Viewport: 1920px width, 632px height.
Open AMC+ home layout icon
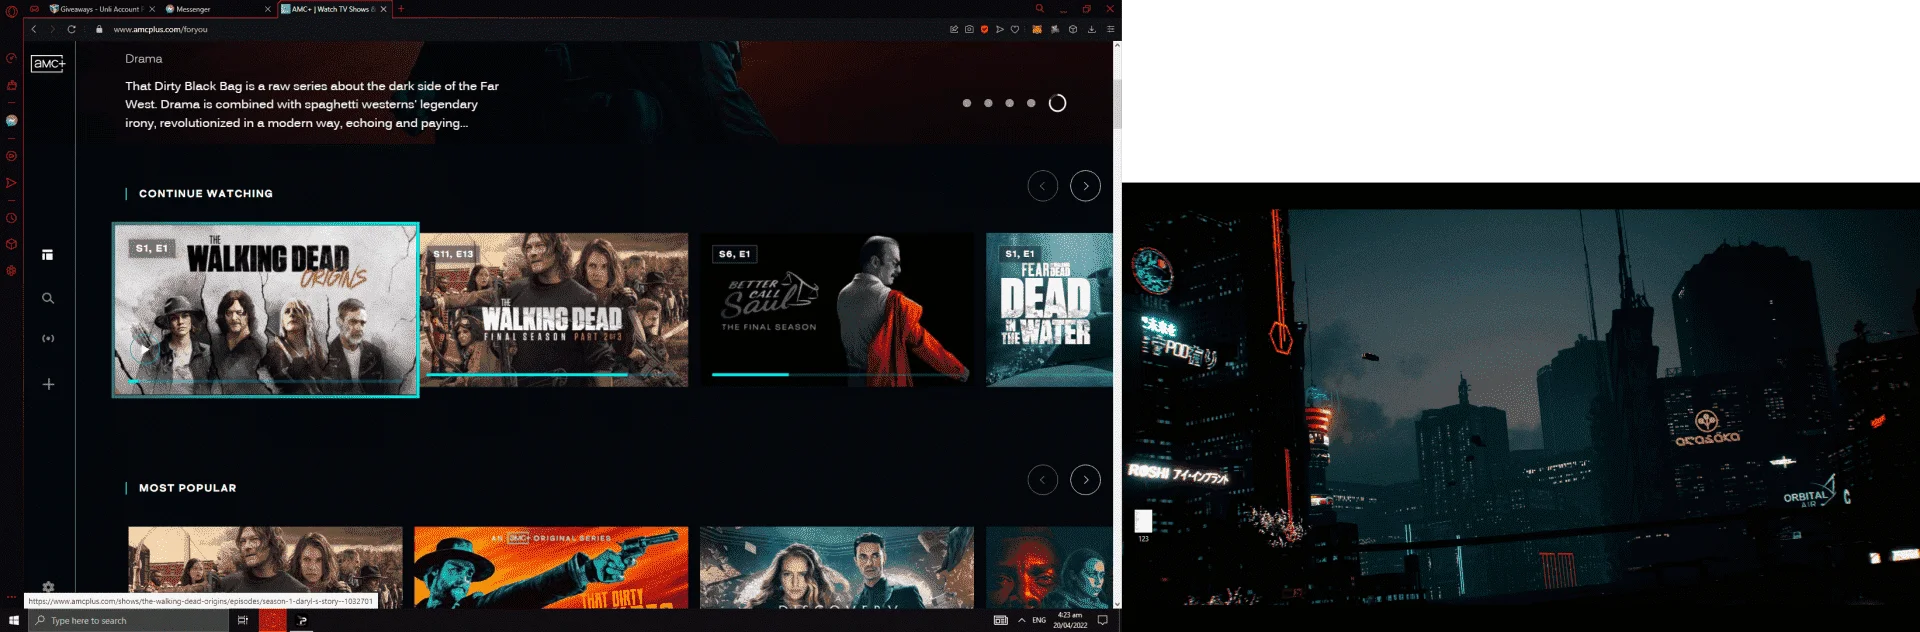(x=48, y=255)
